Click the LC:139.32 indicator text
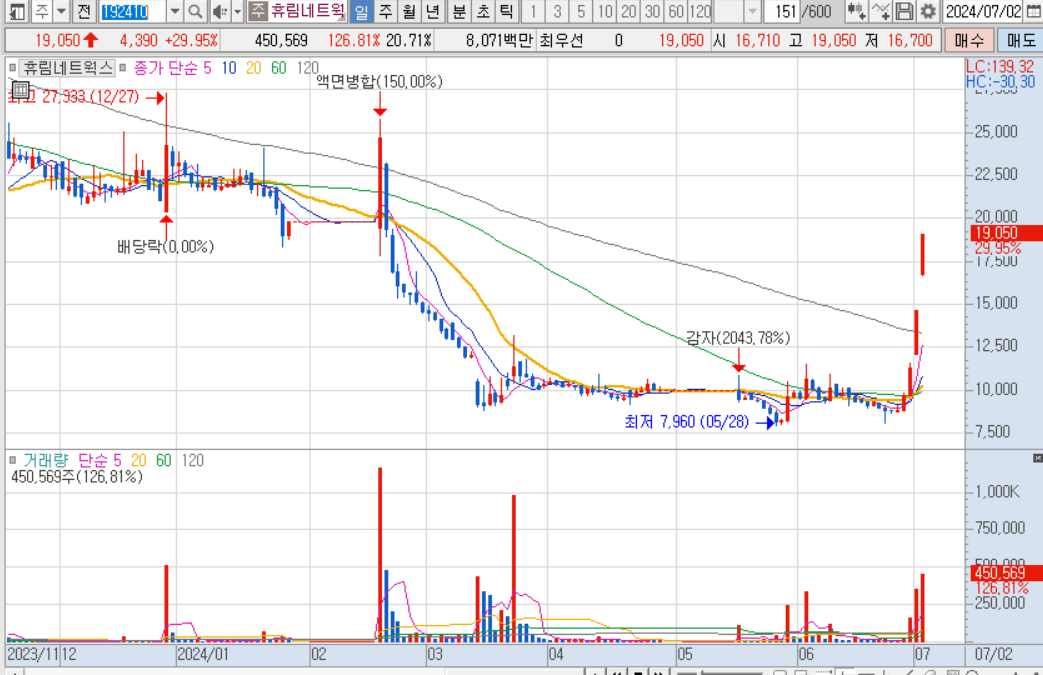 (1000, 67)
